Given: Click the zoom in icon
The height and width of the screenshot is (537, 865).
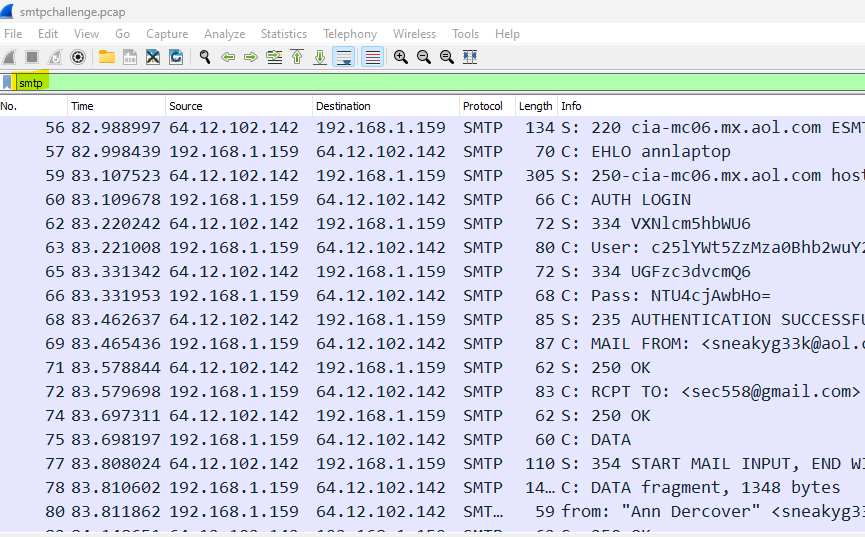Looking at the screenshot, I should [x=401, y=57].
